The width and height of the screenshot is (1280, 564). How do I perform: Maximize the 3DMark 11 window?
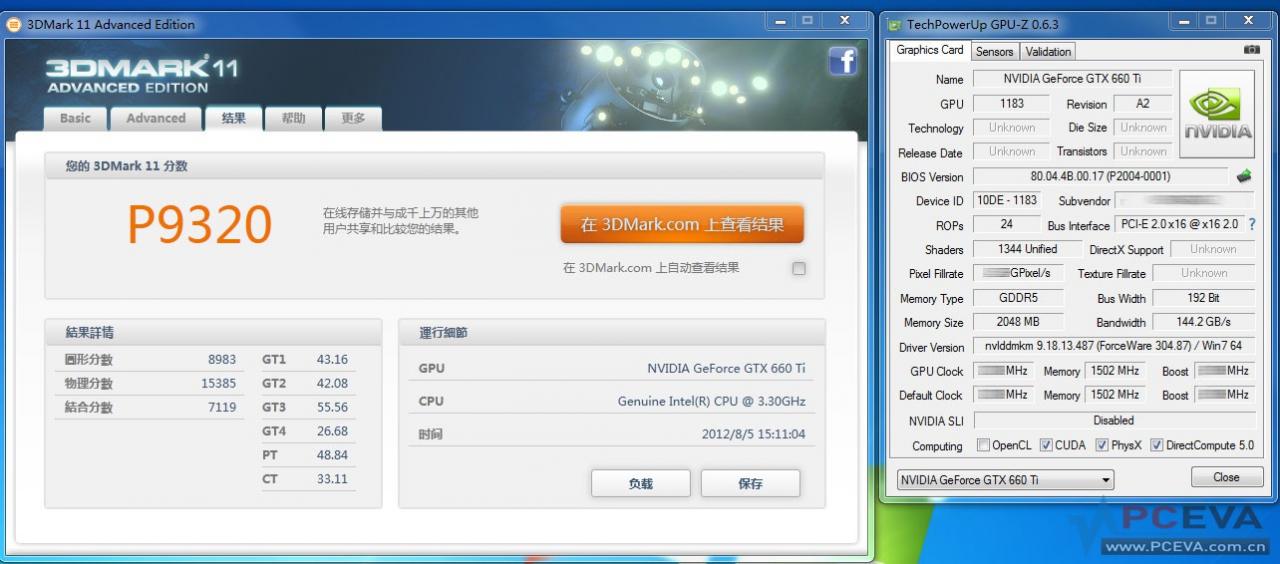(807, 21)
